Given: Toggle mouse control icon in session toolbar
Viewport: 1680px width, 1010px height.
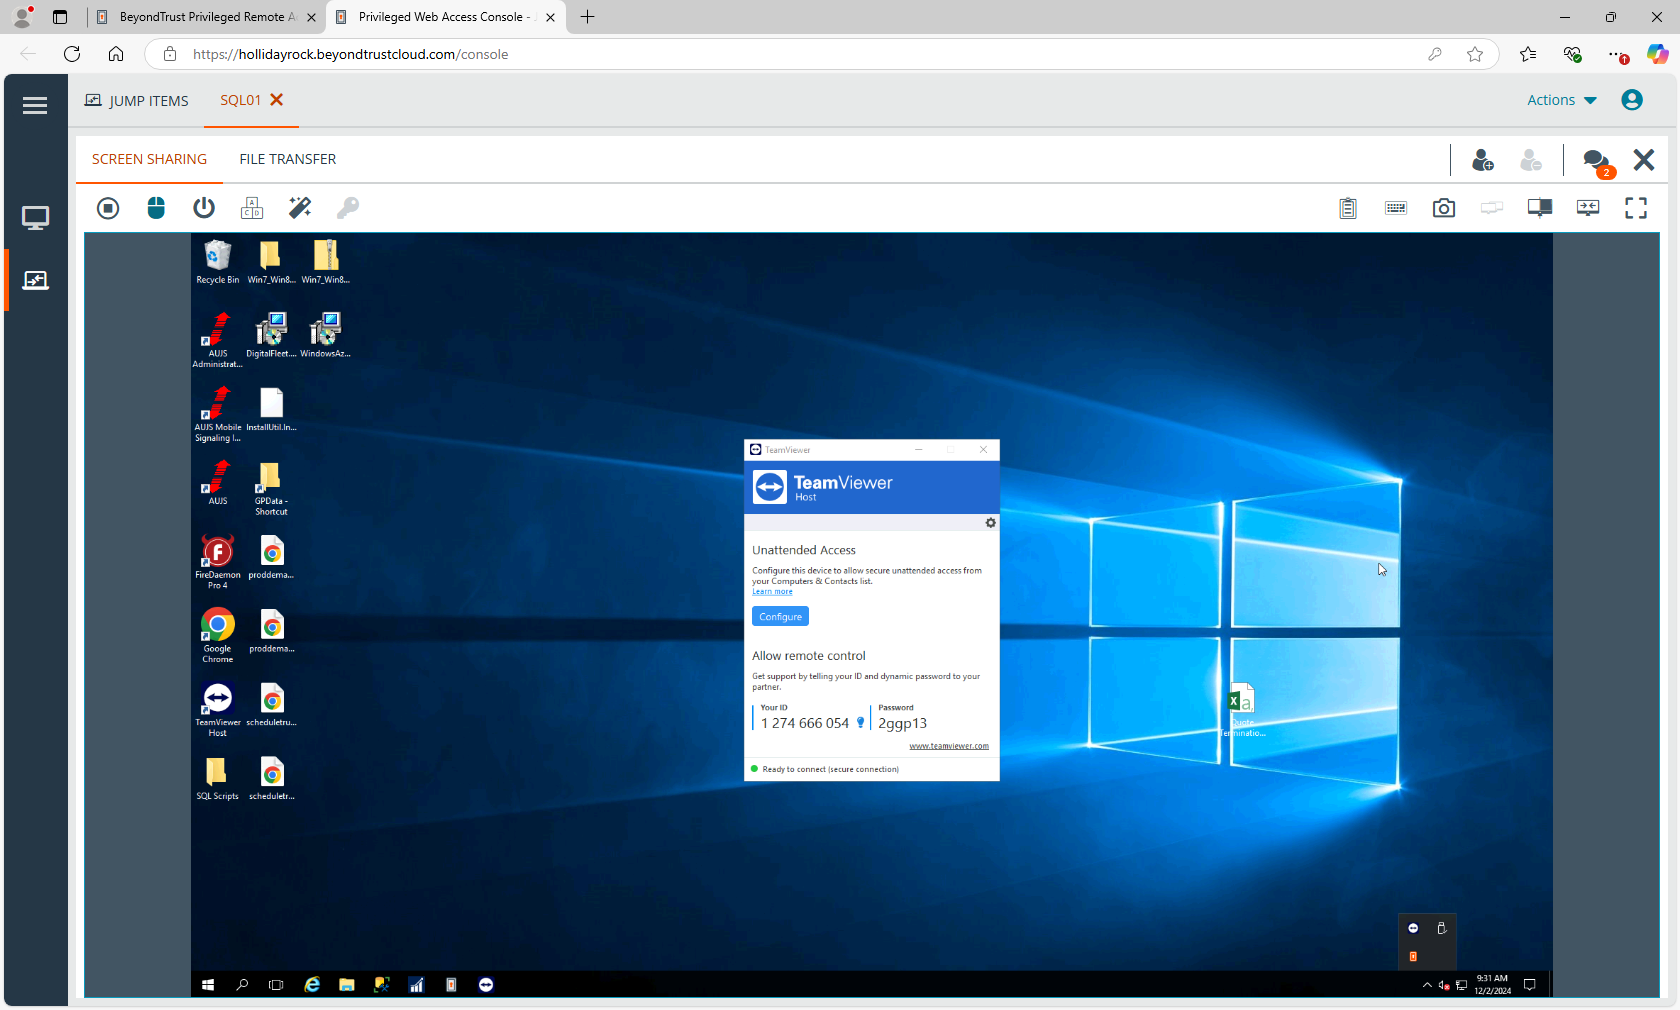Looking at the screenshot, I should click(156, 208).
